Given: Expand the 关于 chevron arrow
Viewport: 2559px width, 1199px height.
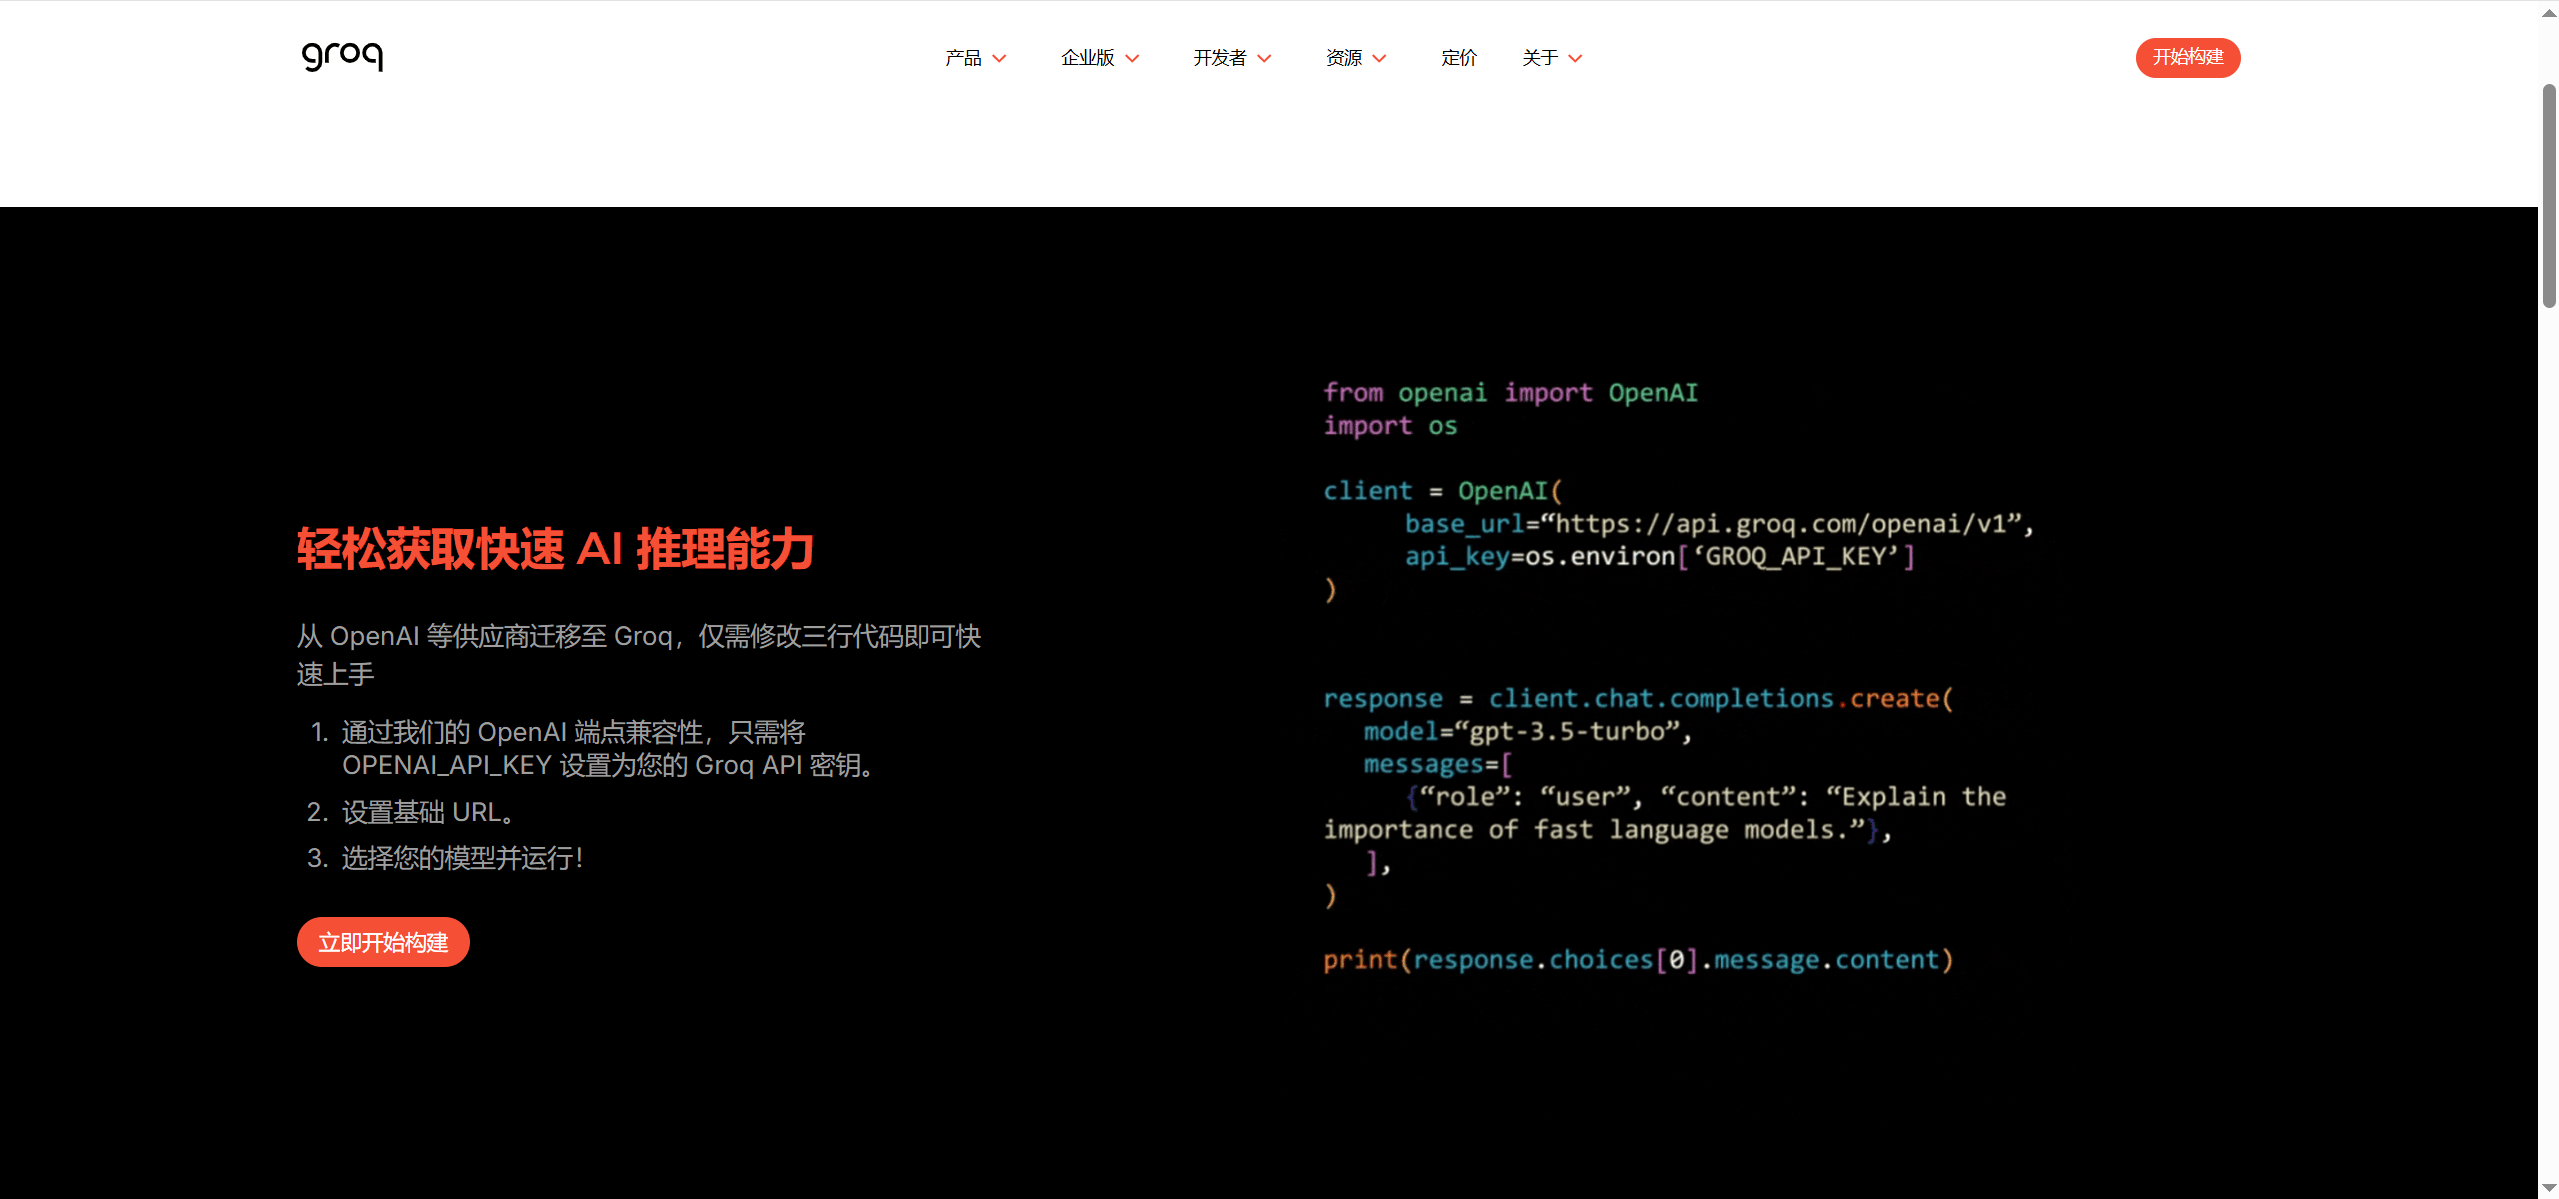Looking at the screenshot, I should [x=1575, y=59].
